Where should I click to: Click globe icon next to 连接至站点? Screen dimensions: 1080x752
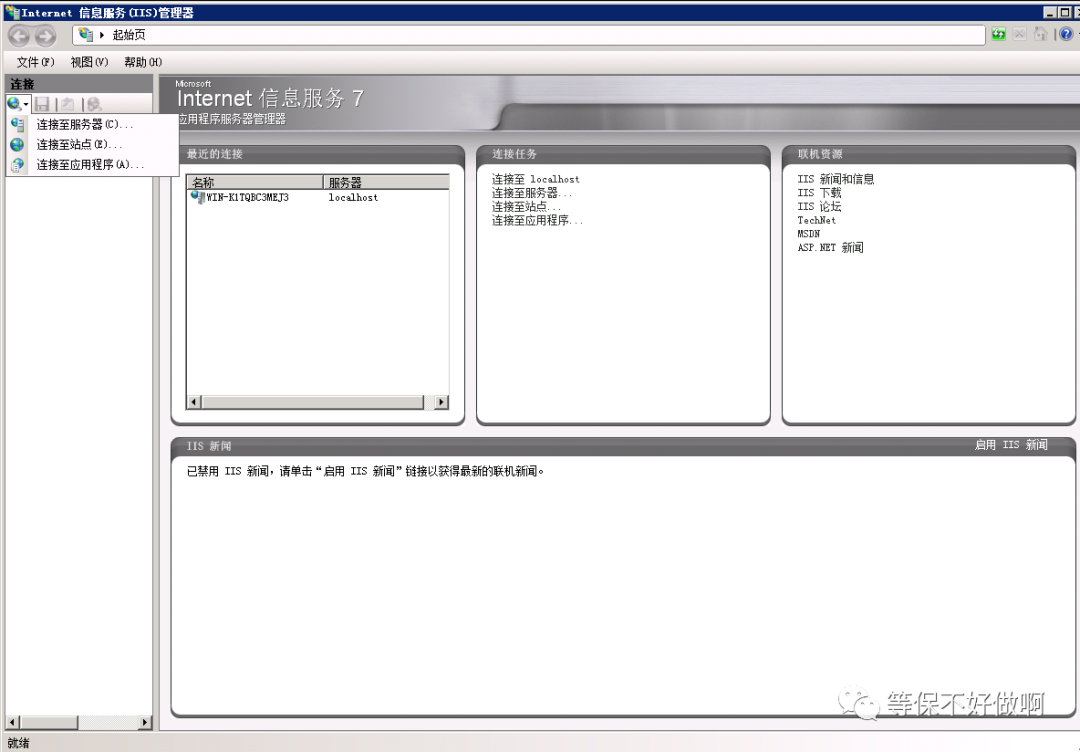[x=17, y=145]
